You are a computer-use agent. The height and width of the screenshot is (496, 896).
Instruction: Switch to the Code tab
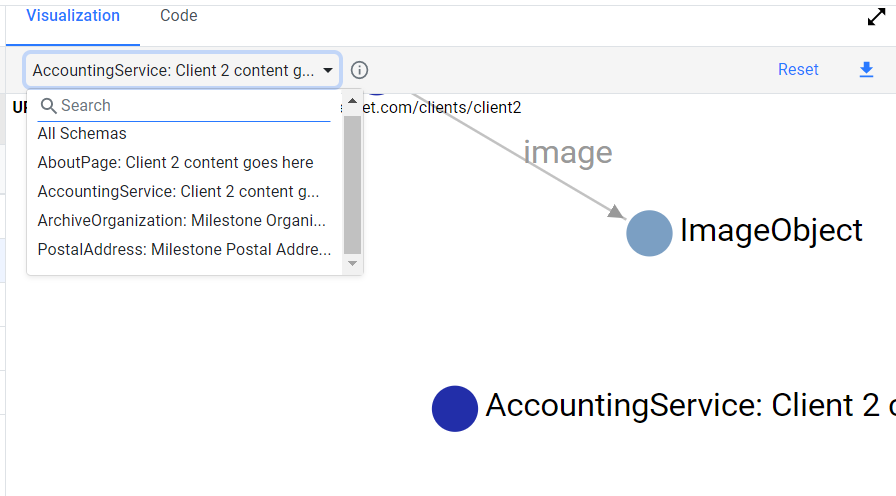pyautogui.click(x=179, y=16)
